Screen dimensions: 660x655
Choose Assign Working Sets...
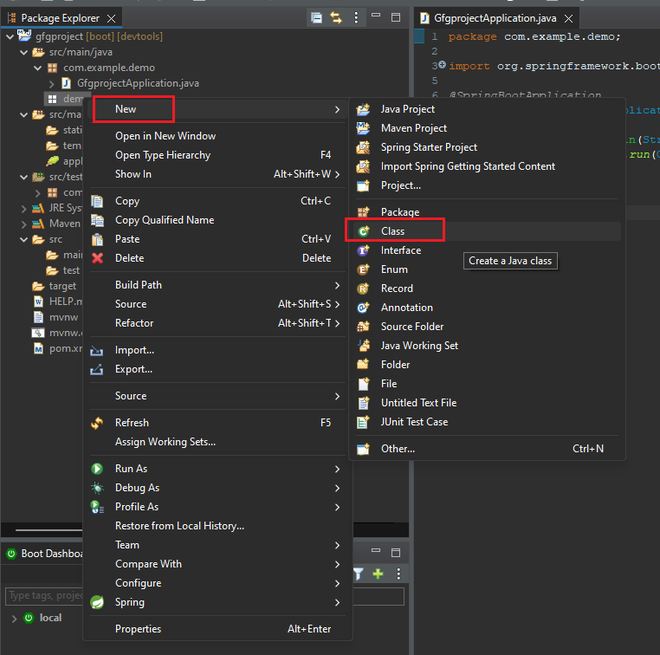(x=165, y=442)
